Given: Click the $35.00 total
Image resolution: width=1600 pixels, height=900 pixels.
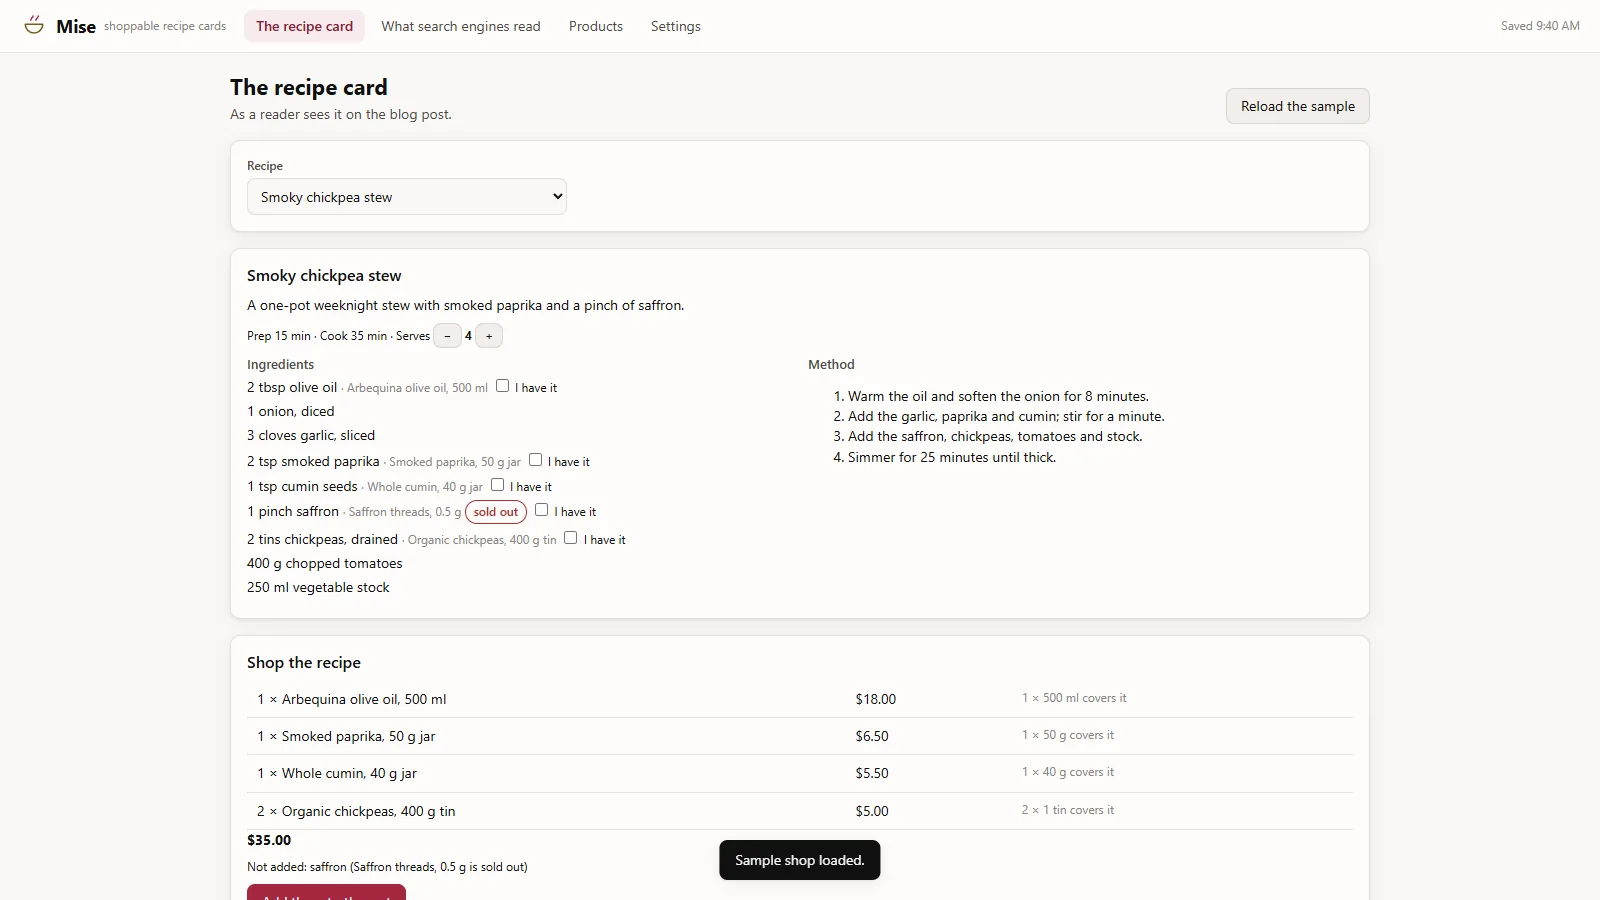Looking at the screenshot, I should pyautogui.click(x=269, y=840).
